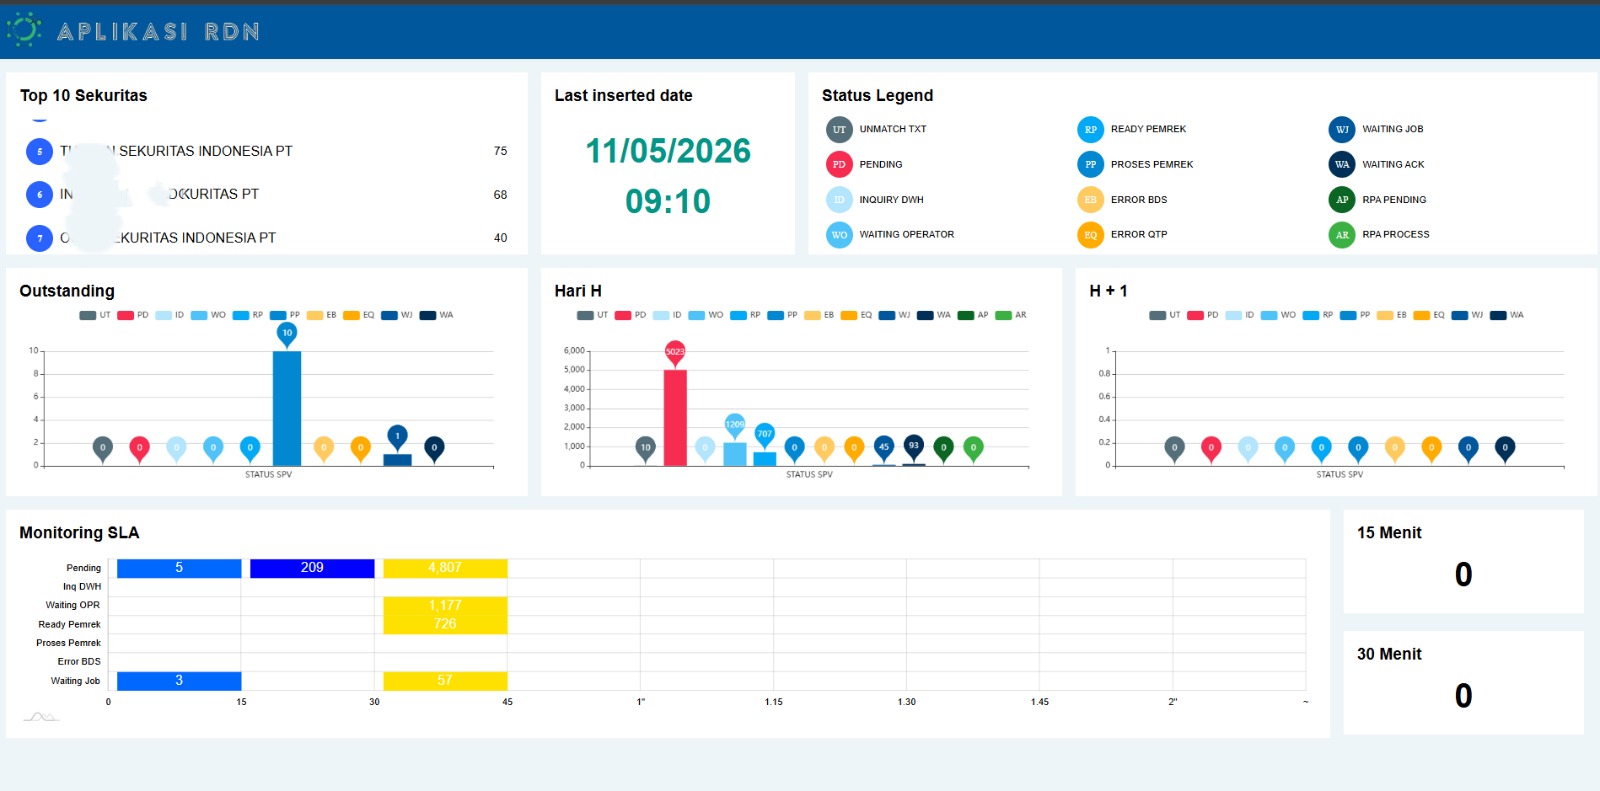Click the AR RPA Process legend icon
1600x791 pixels.
1342,234
